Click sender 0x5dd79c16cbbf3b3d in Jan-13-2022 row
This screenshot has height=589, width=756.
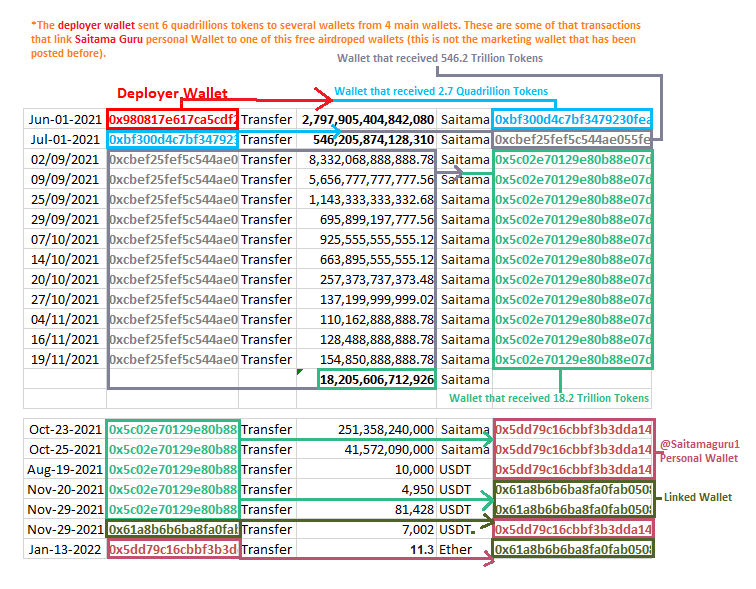(x=173, y=549)
